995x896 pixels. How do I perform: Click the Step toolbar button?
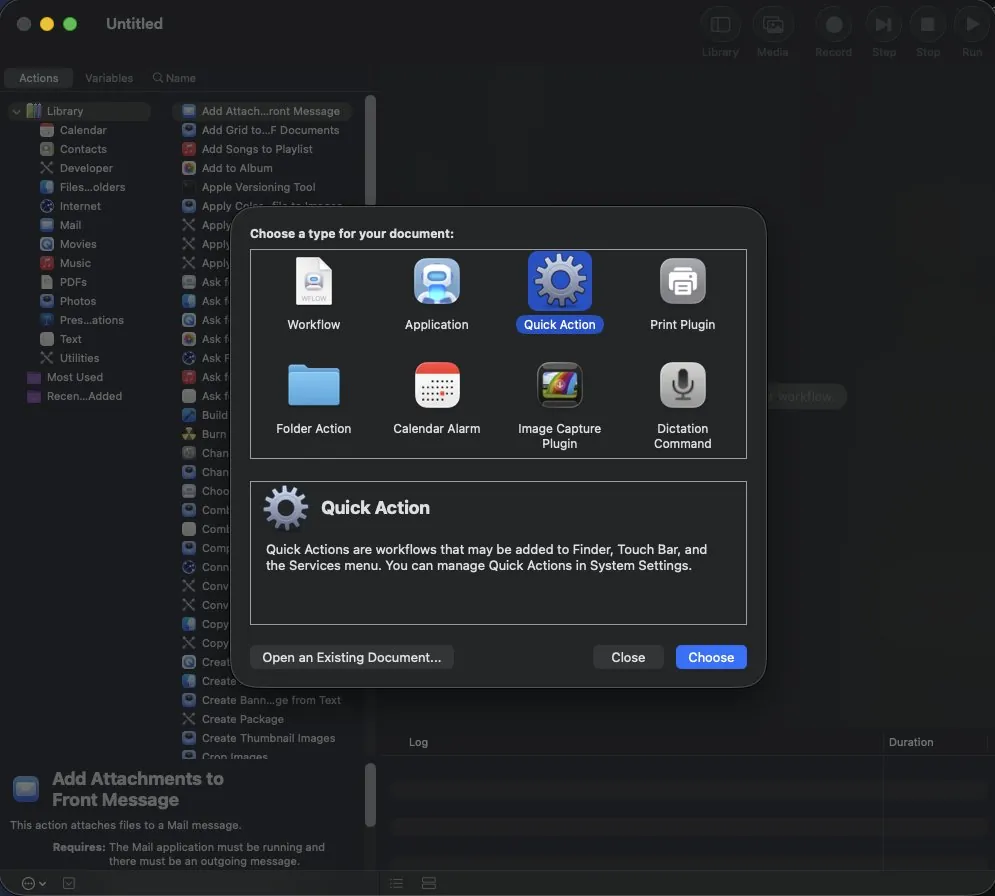click(x=883, y=25)
